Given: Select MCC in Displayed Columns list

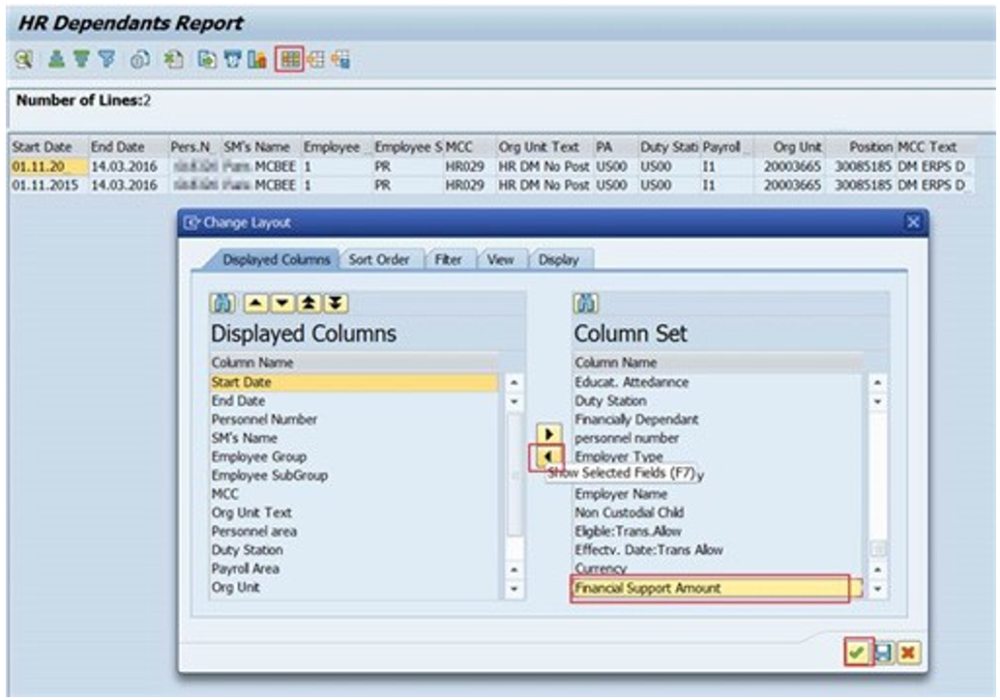Looking at the screenshot, I should 354,494.
